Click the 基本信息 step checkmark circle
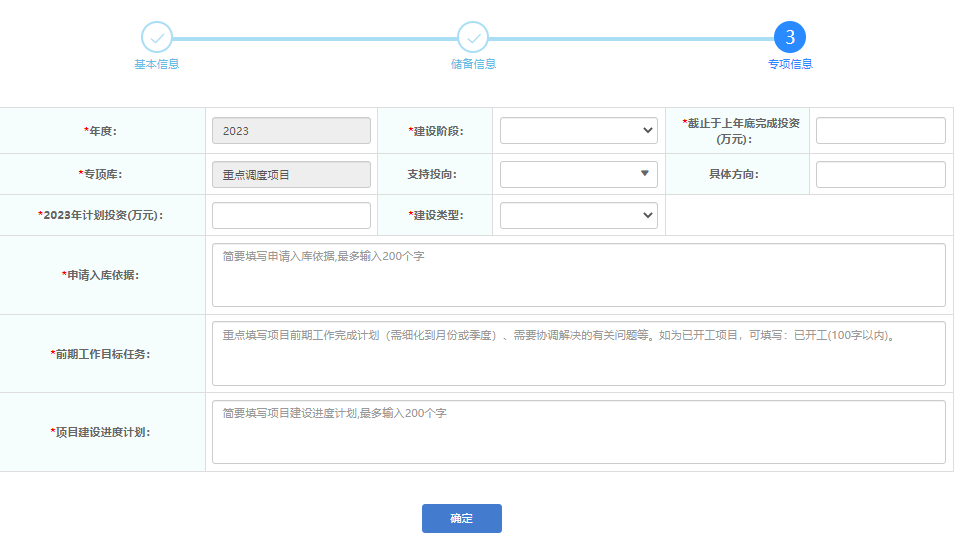The width and height of the screenshot is (954, 543). [x=157, y=38]
